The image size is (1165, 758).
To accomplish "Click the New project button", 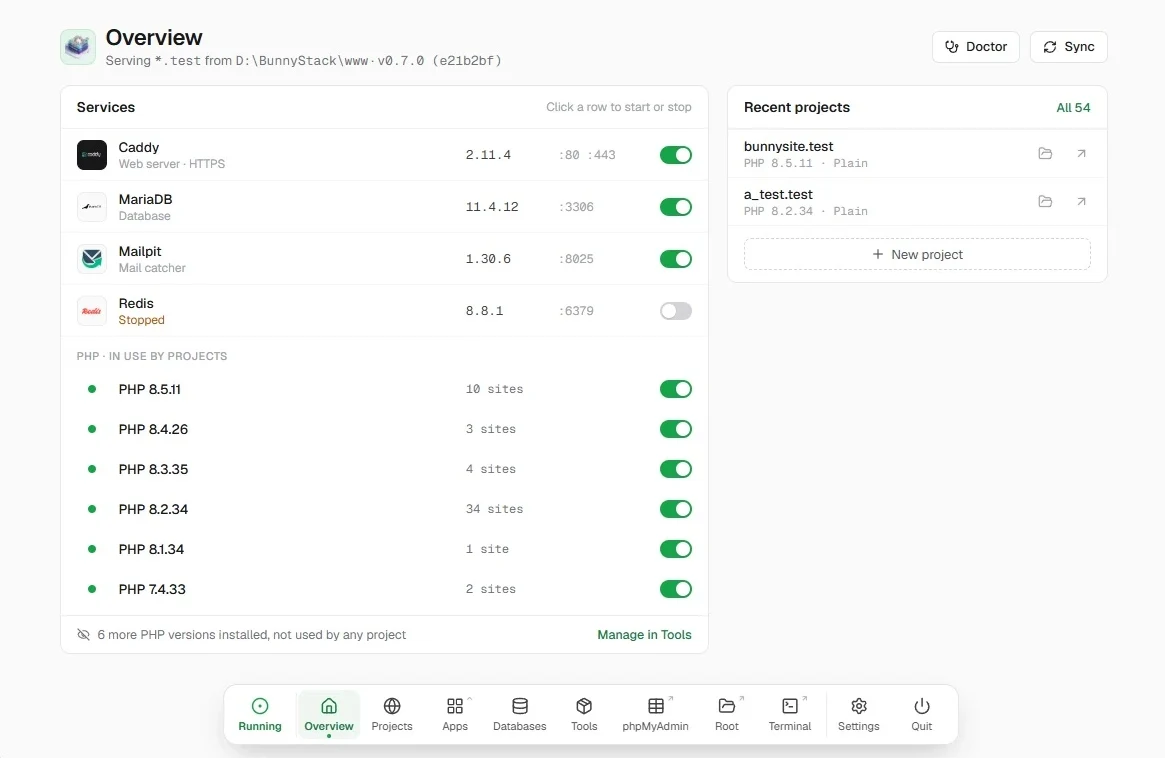I will [x=917, y=254].
